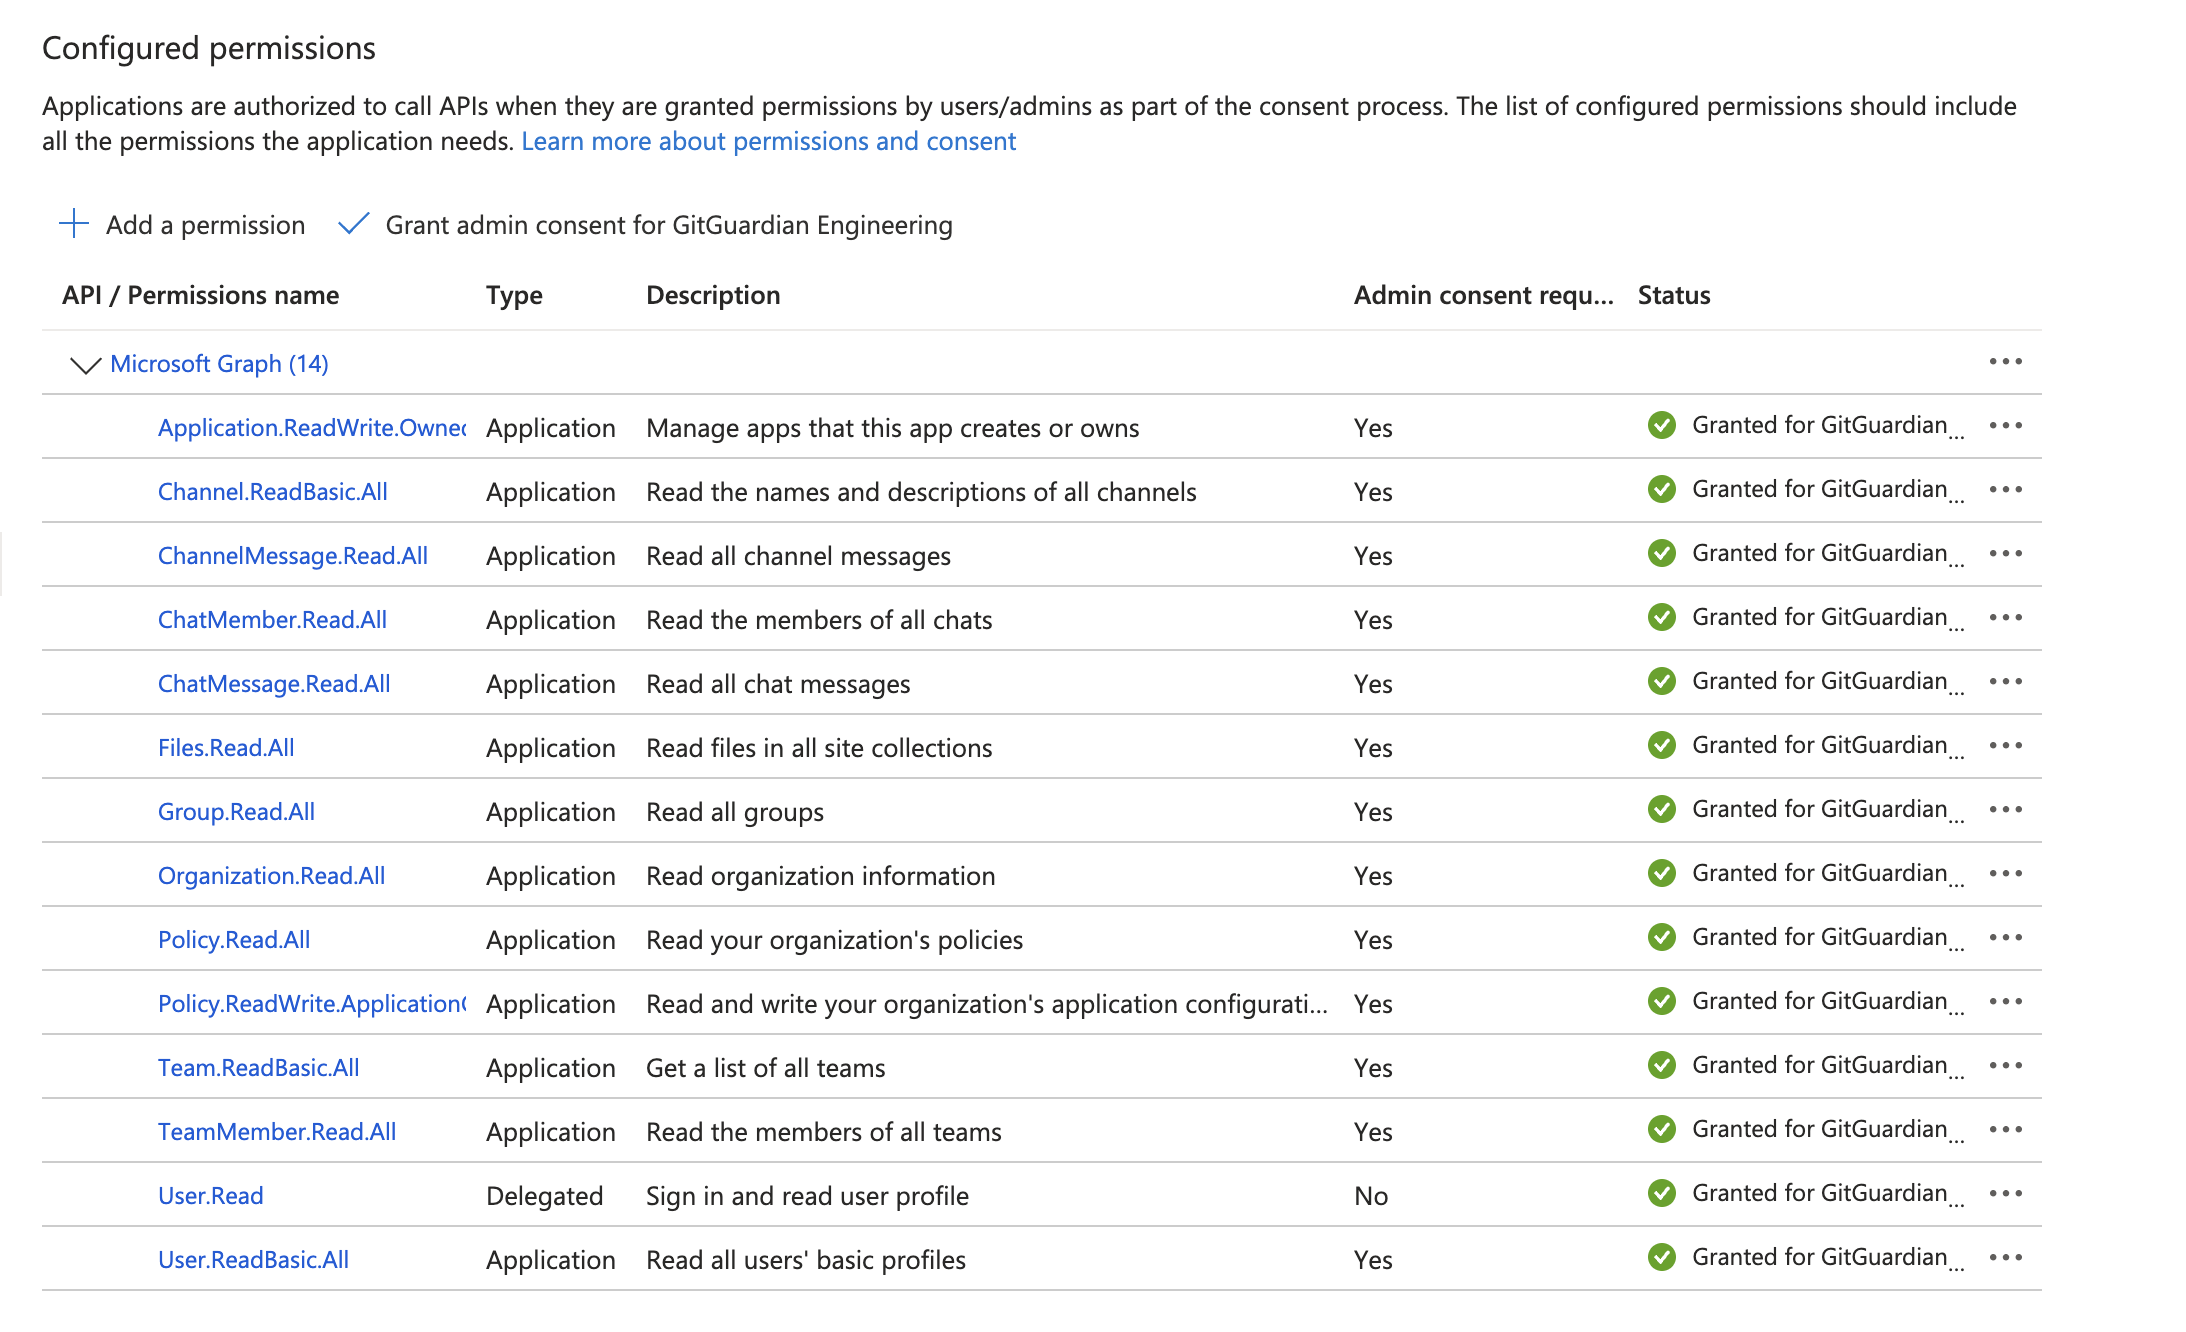Click Granted for GitGuardian status in Organization.Read.All row
Viewport: 2186px width, 1332px height.
(1828, 874)
